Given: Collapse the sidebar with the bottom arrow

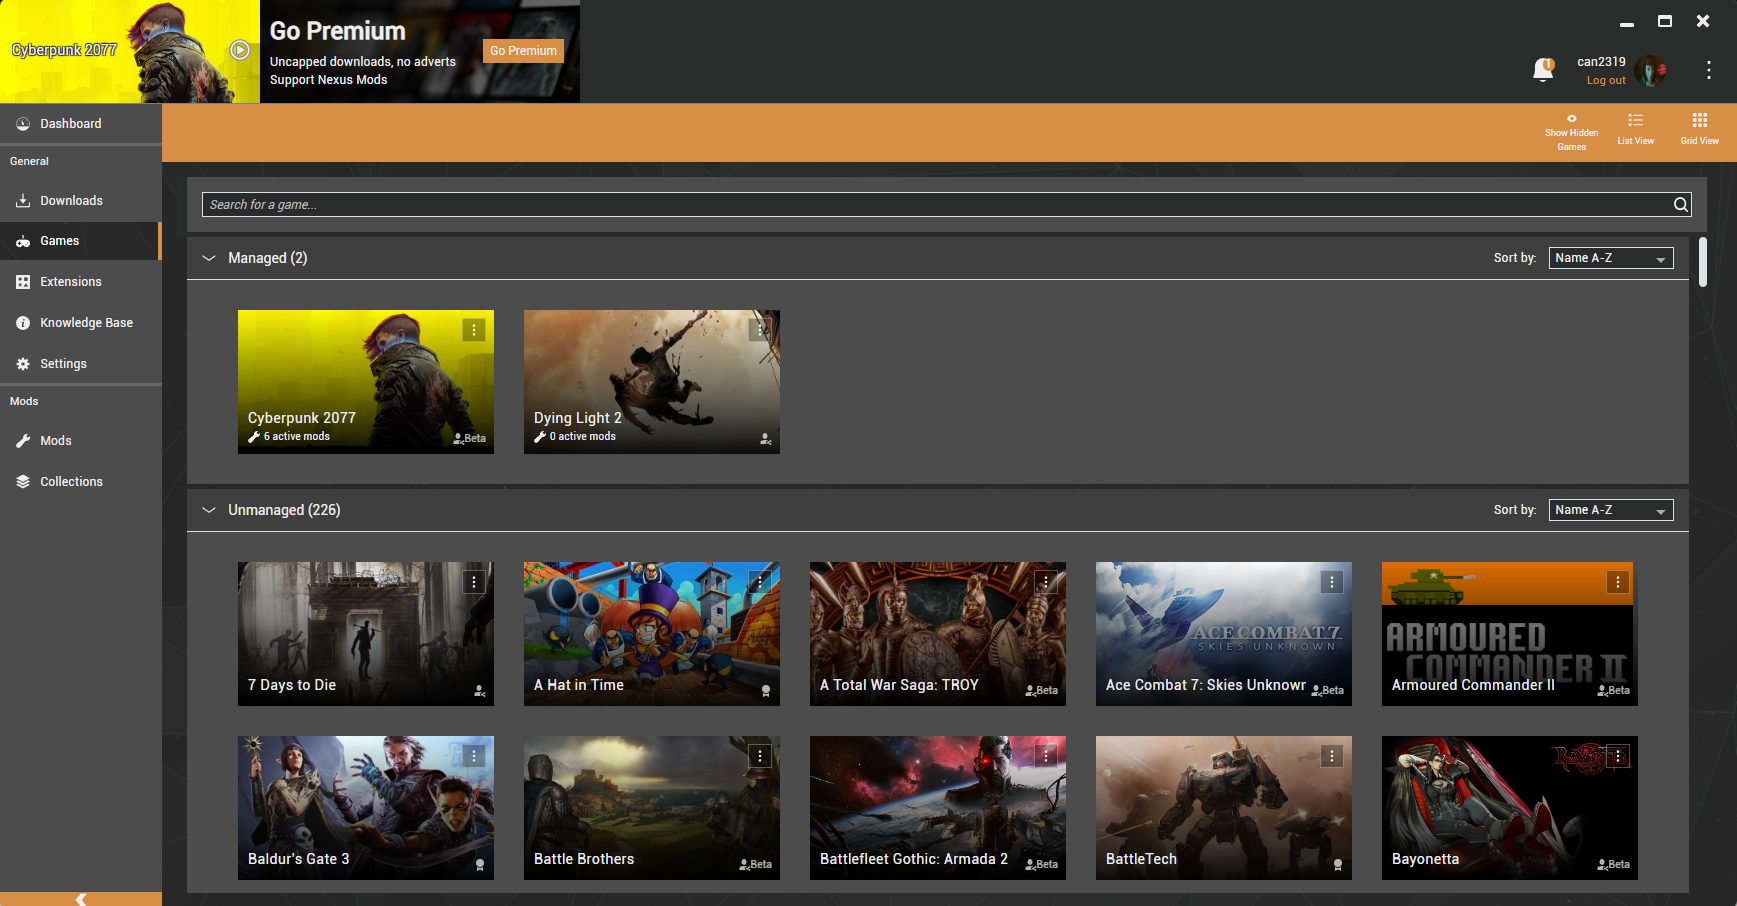Looking at the screenshot, I should (81, 899).
